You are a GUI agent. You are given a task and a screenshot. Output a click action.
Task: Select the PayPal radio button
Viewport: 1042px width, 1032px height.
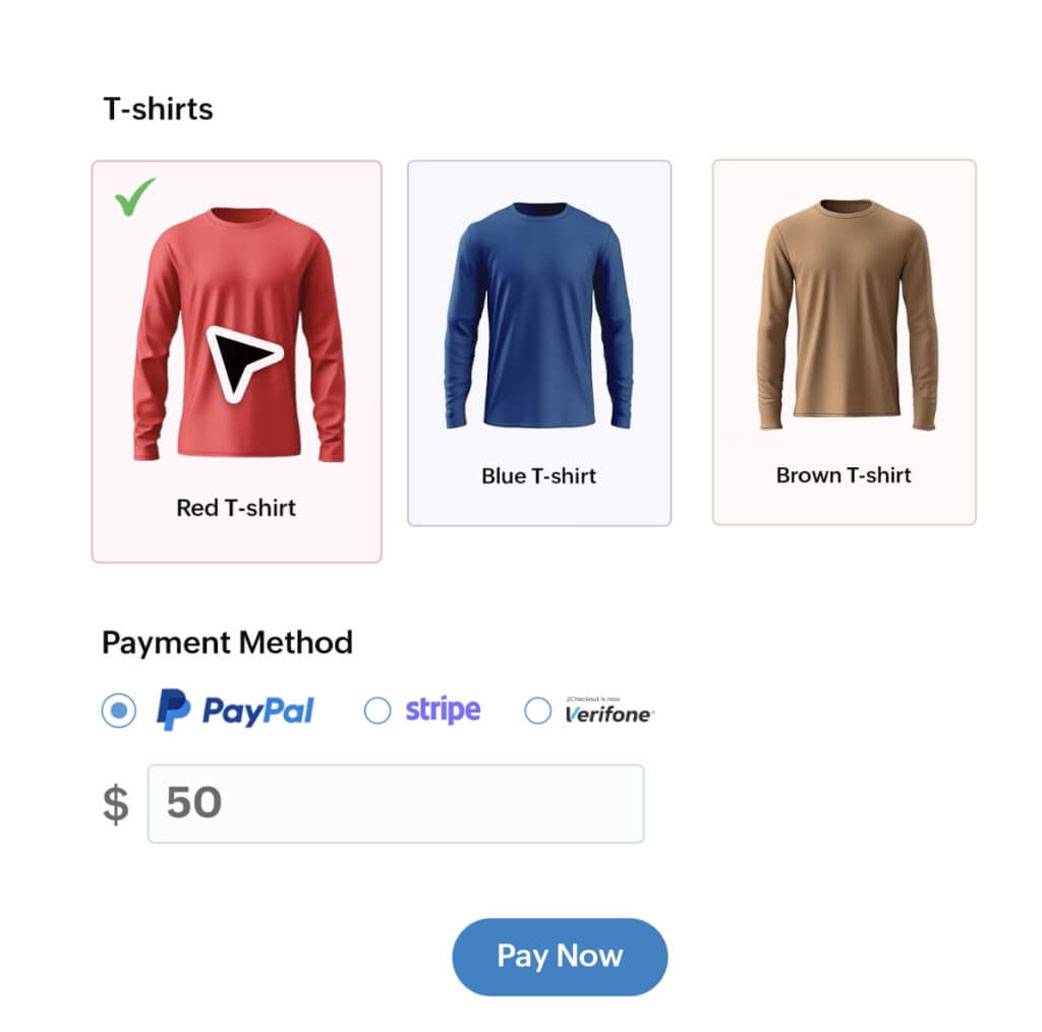(117, 709)
